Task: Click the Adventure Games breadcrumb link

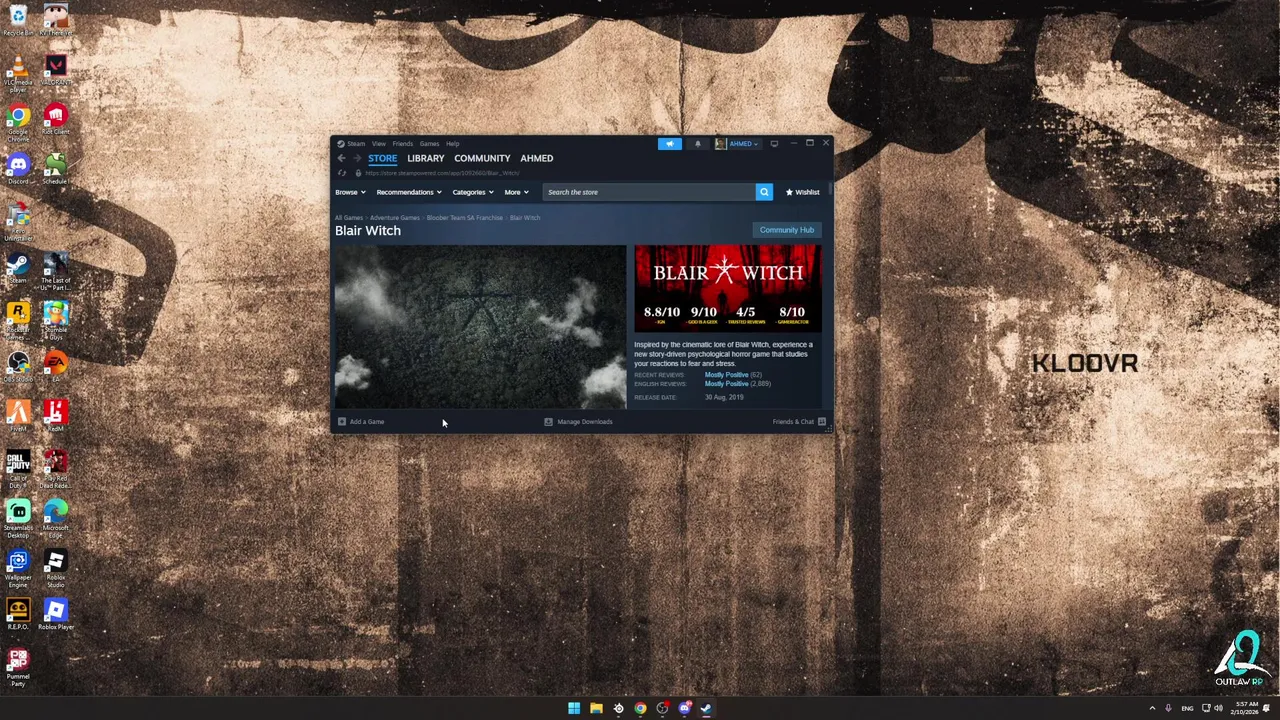Action: 395,218
